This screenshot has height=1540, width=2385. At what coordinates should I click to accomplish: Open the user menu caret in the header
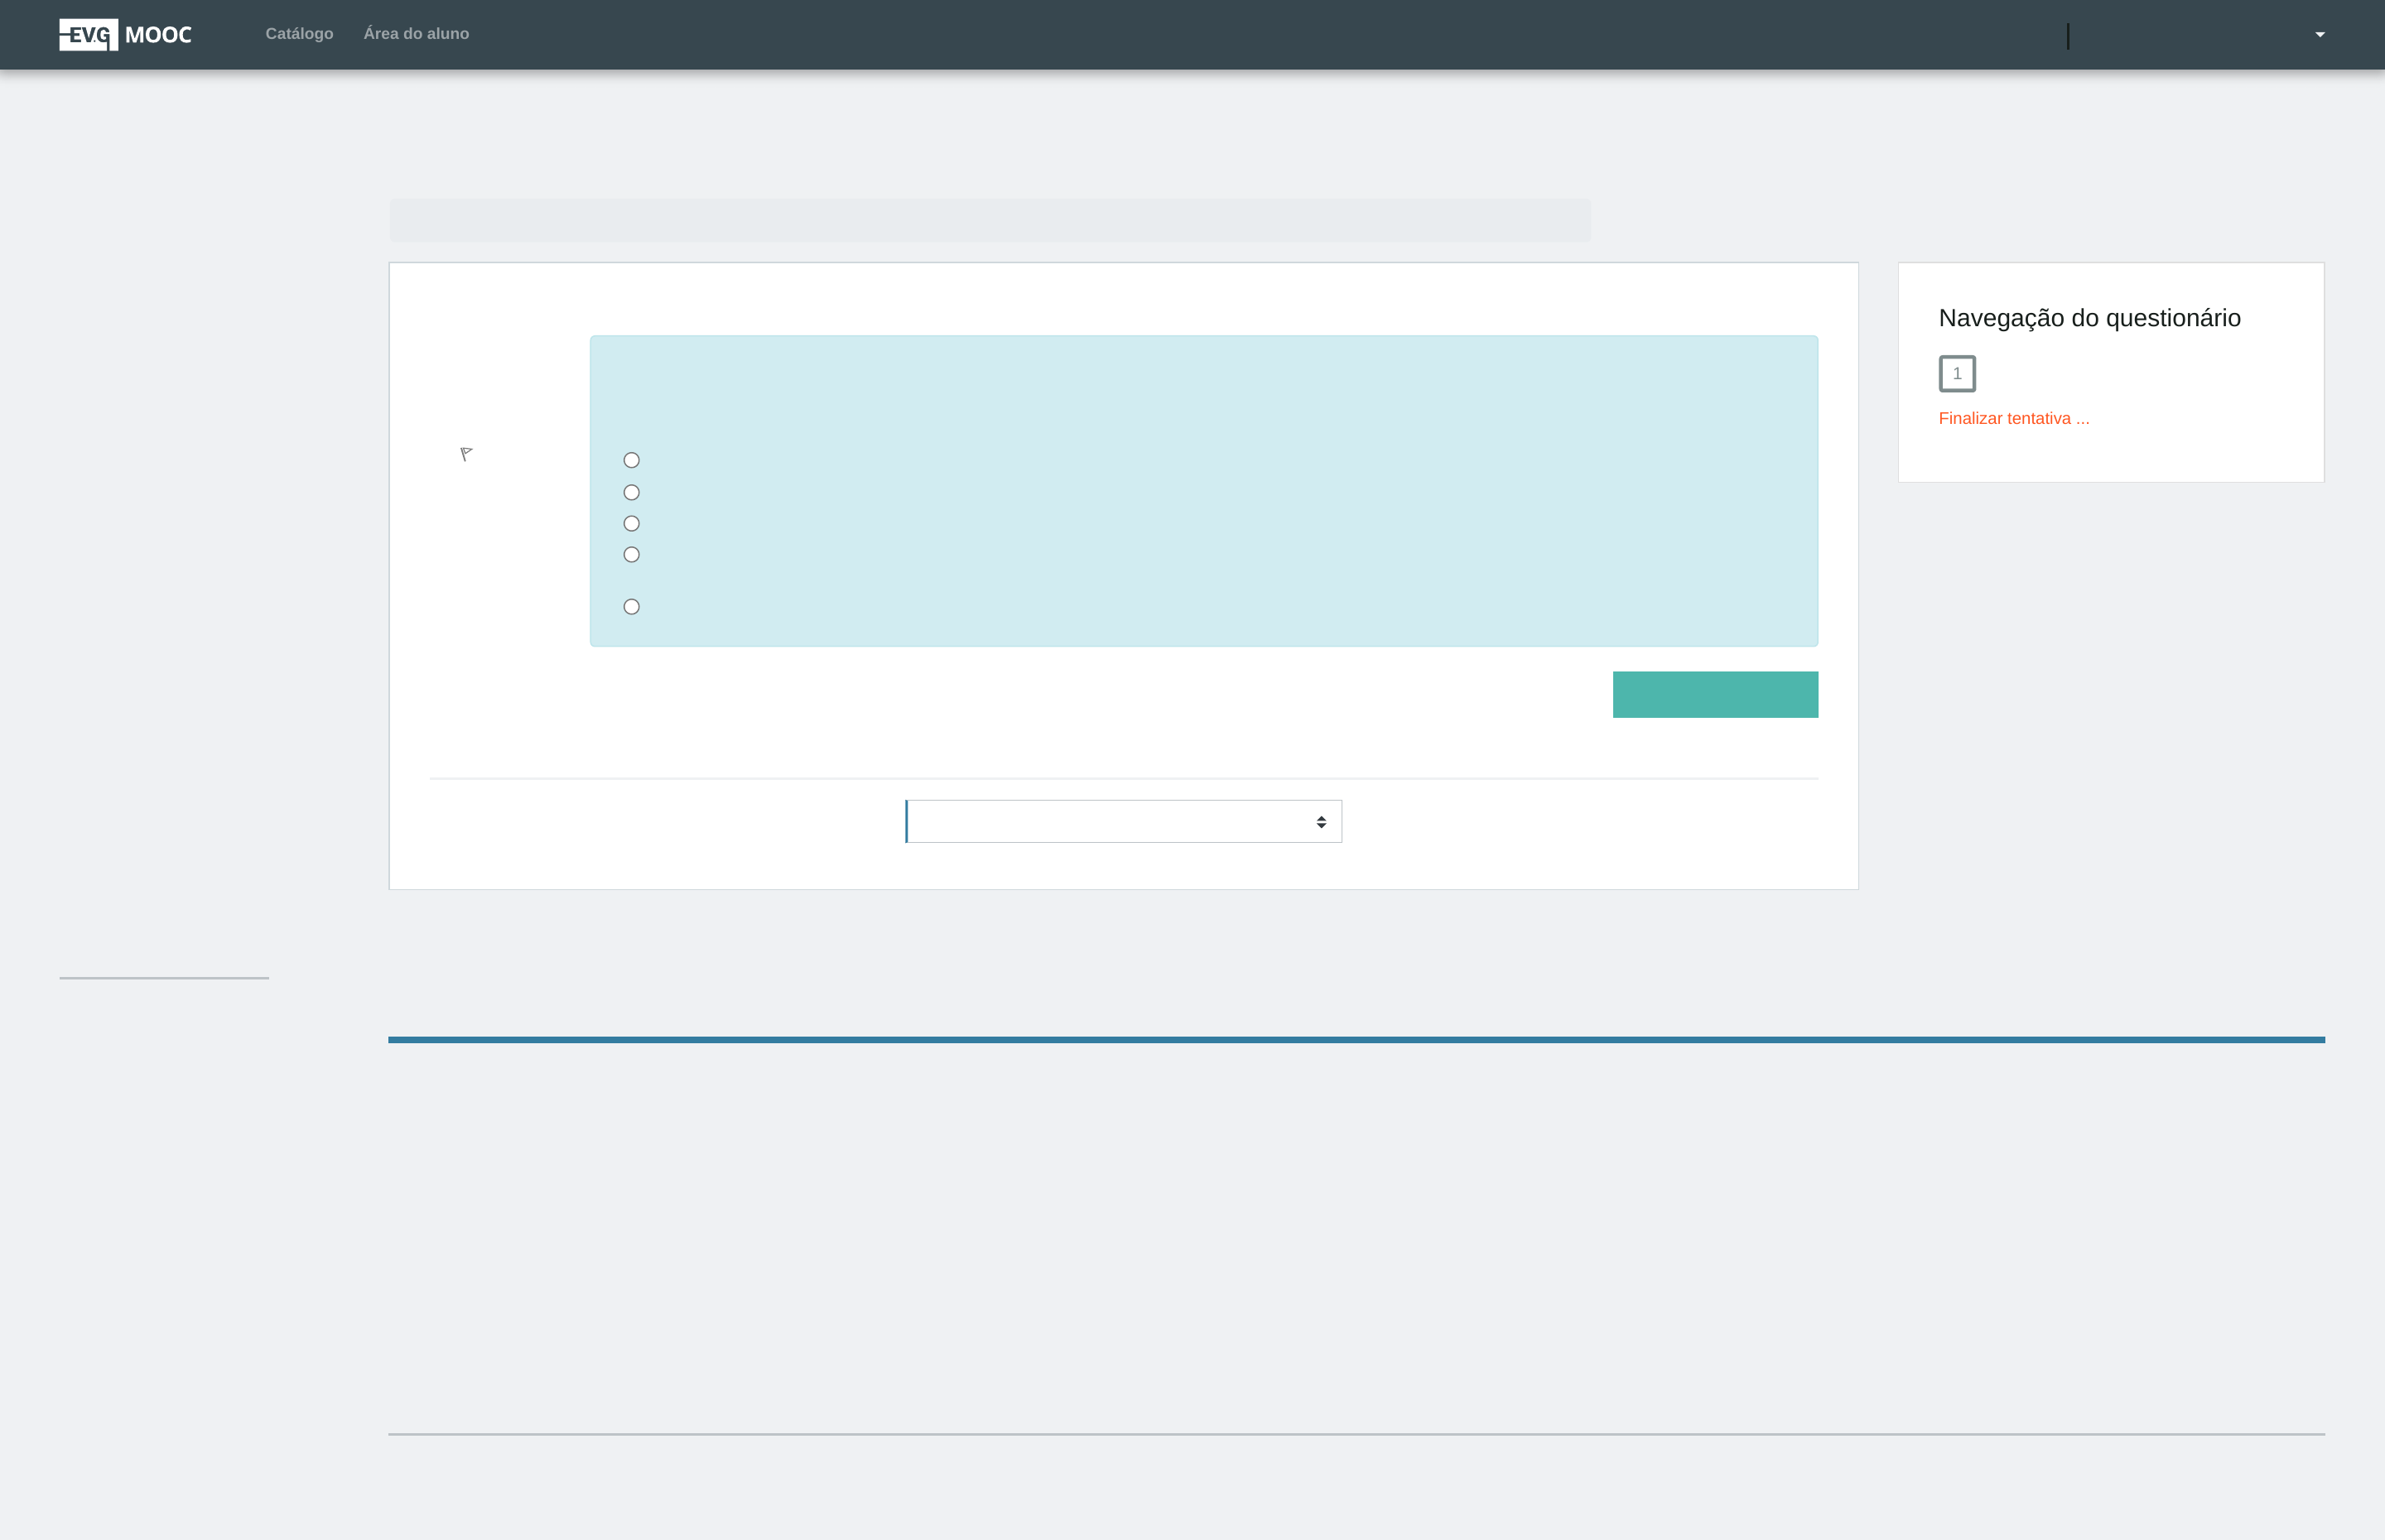(x=2319, y=35)
